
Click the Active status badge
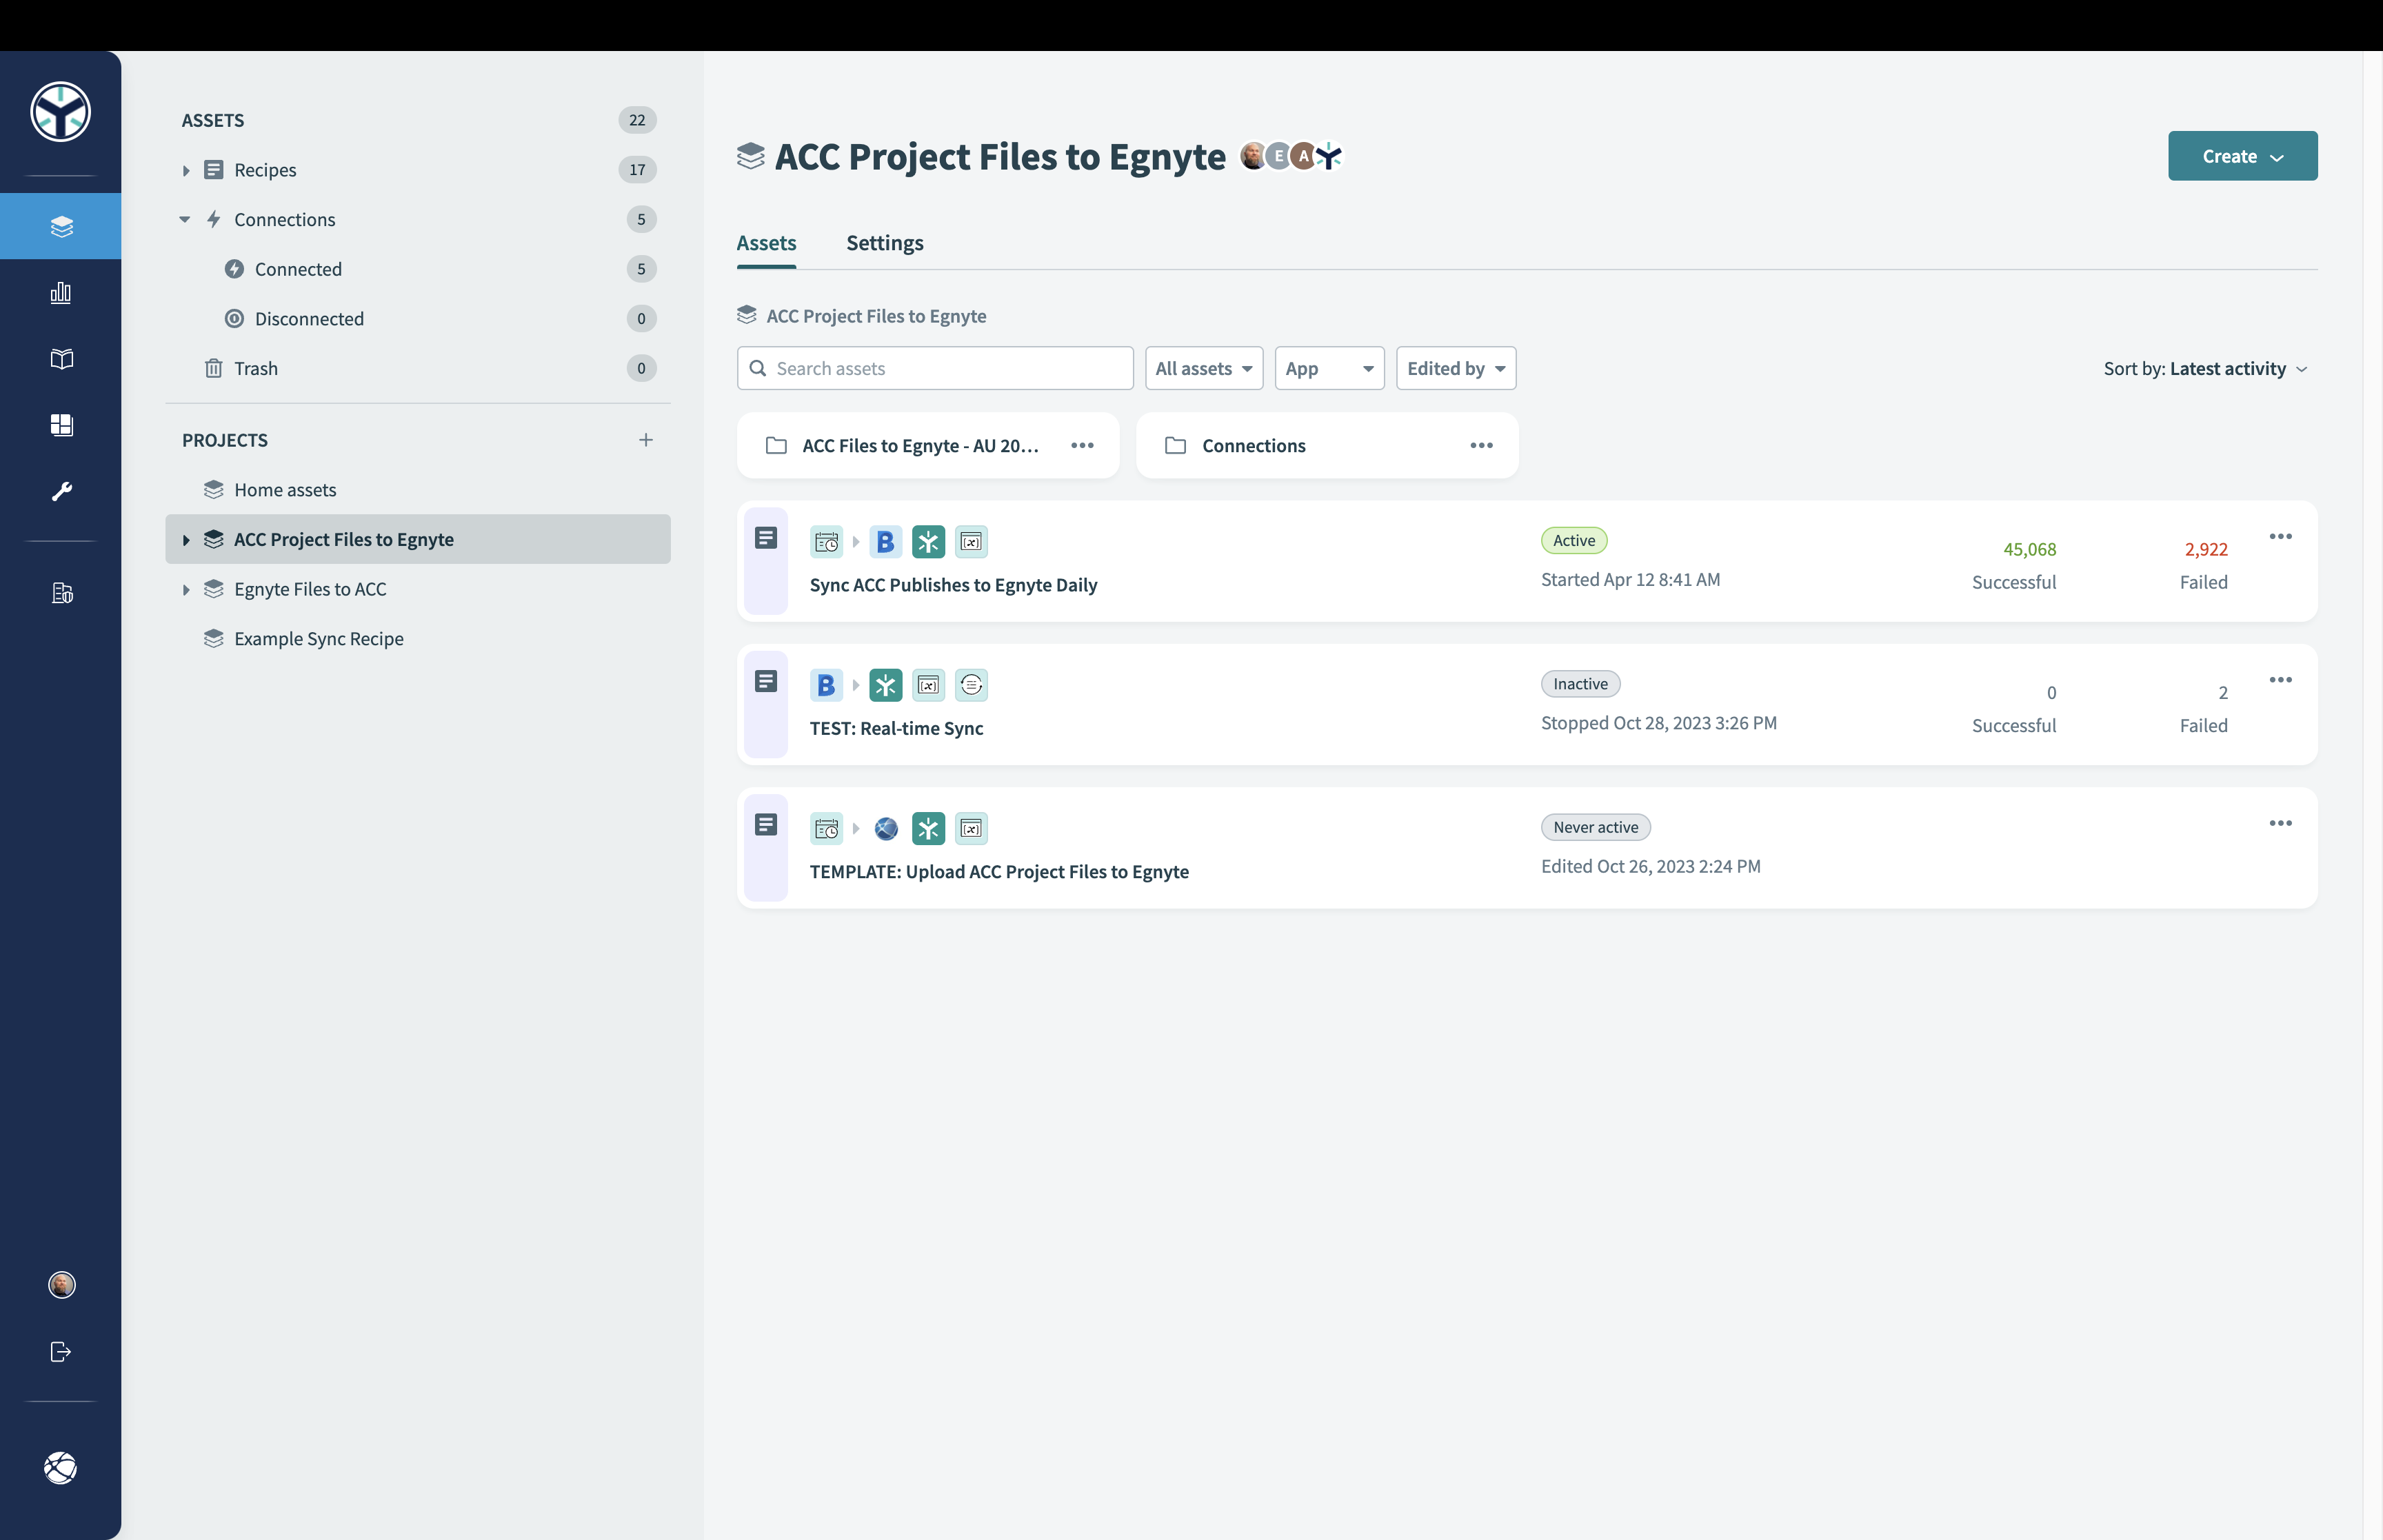coord(1574,541)
